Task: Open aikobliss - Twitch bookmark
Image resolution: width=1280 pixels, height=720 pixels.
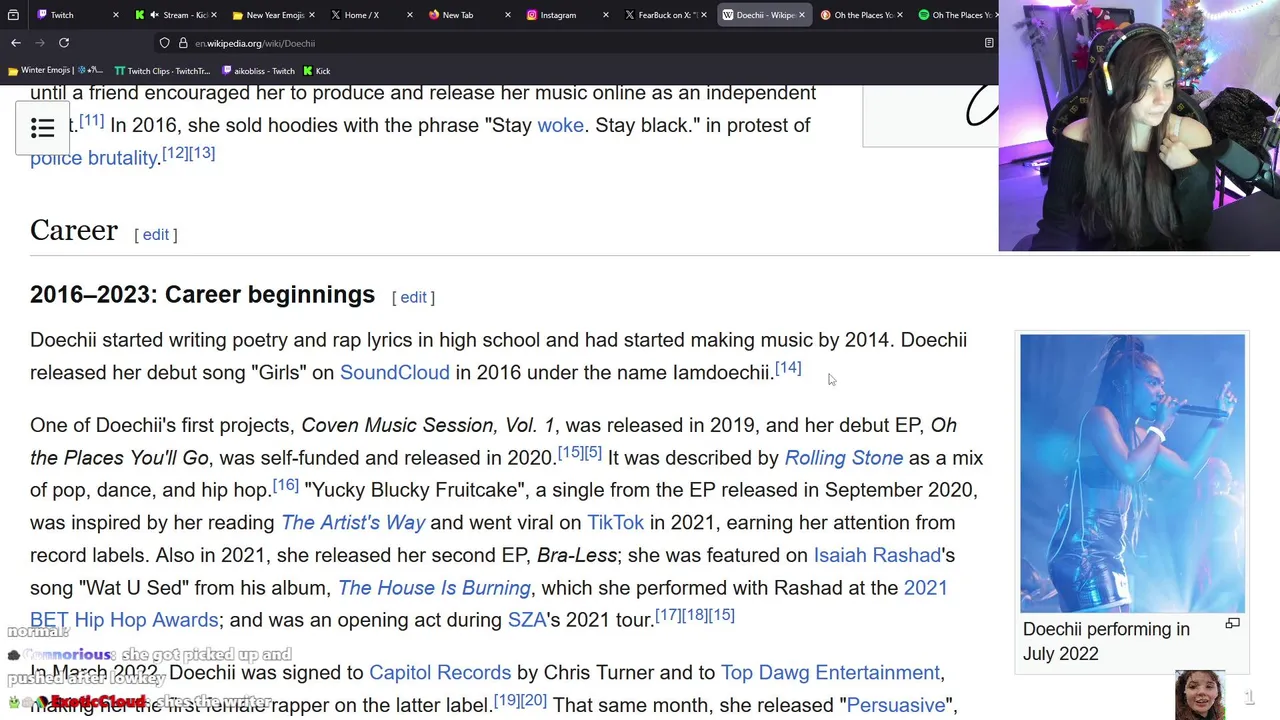Action: 258,71
